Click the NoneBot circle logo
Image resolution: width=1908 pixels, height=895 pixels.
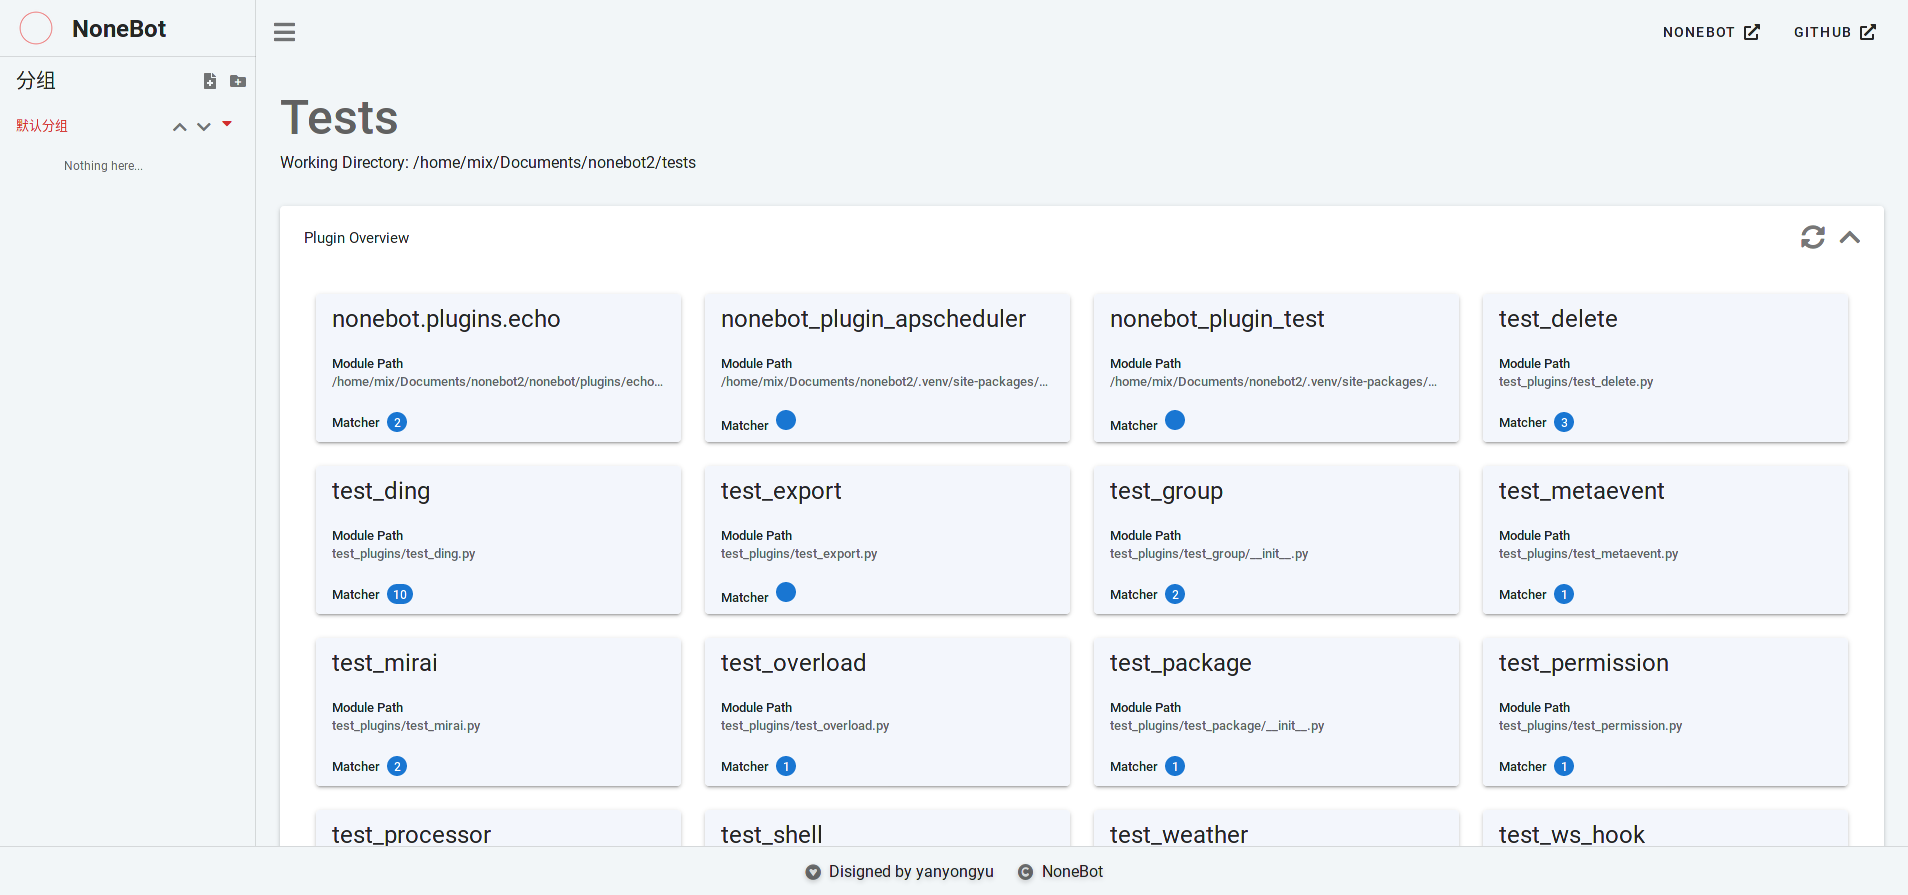[36, 29]
